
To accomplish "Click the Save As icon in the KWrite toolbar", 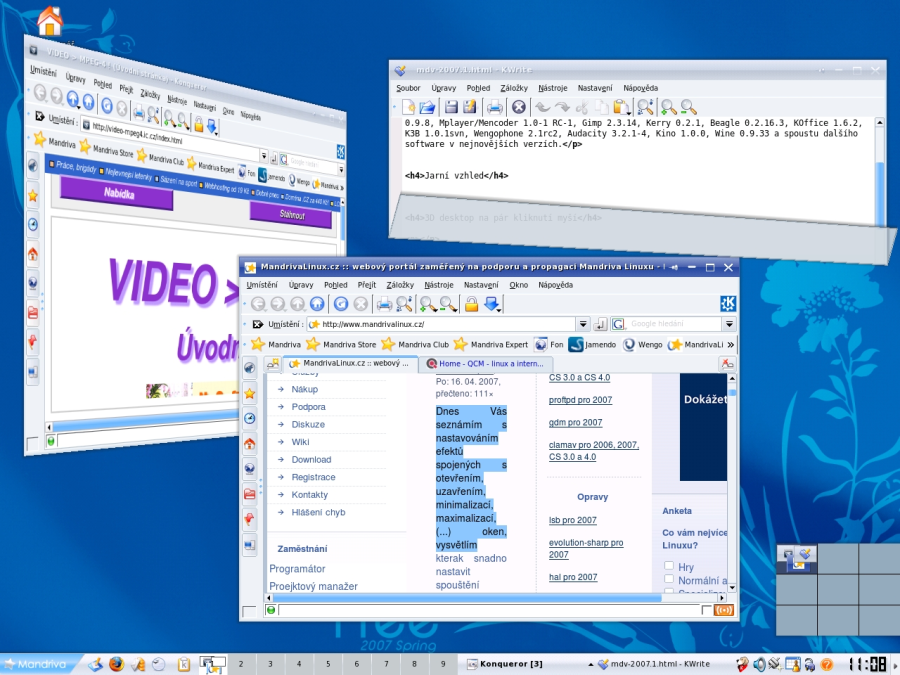I will click(x=470, y=107).
